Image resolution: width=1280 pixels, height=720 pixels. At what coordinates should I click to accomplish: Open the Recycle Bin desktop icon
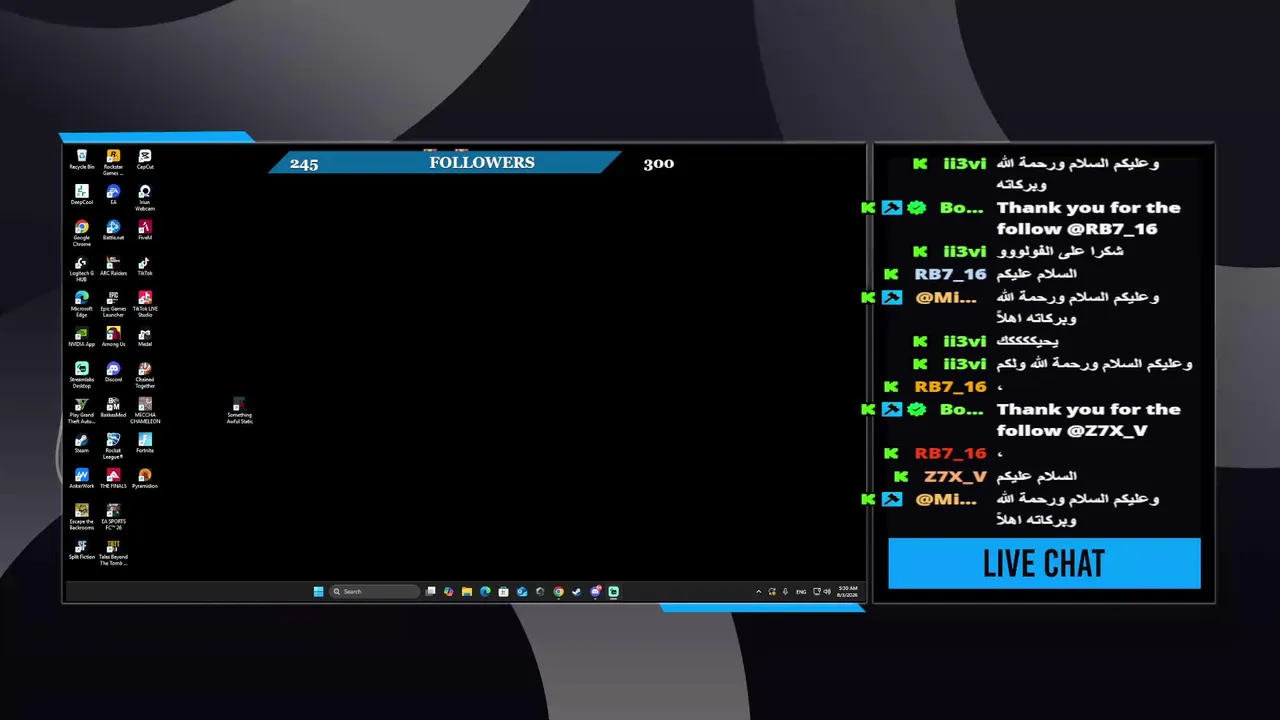82,159
